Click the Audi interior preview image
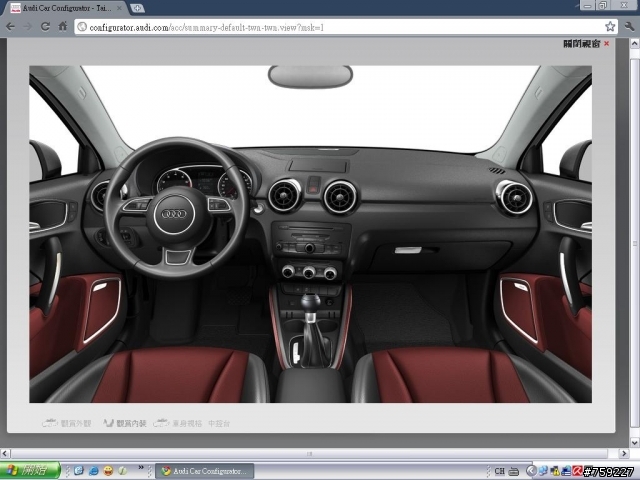 click(x=310, y=234)
